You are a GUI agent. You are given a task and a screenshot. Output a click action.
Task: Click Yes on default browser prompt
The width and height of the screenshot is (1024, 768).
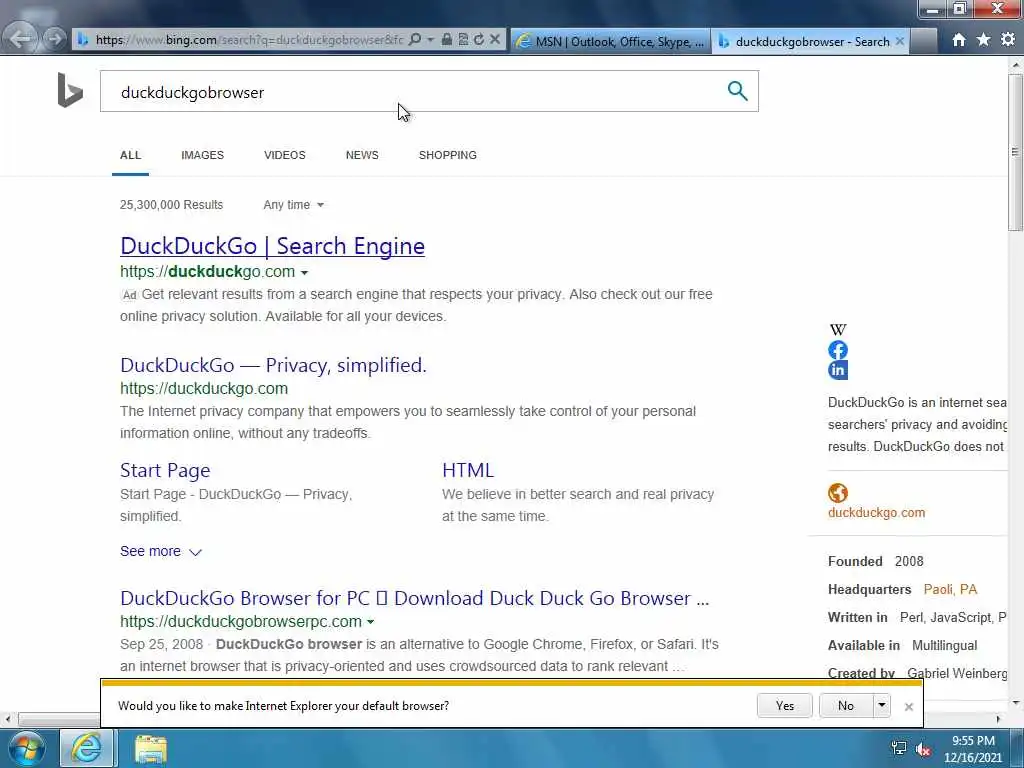pos(784,706)
